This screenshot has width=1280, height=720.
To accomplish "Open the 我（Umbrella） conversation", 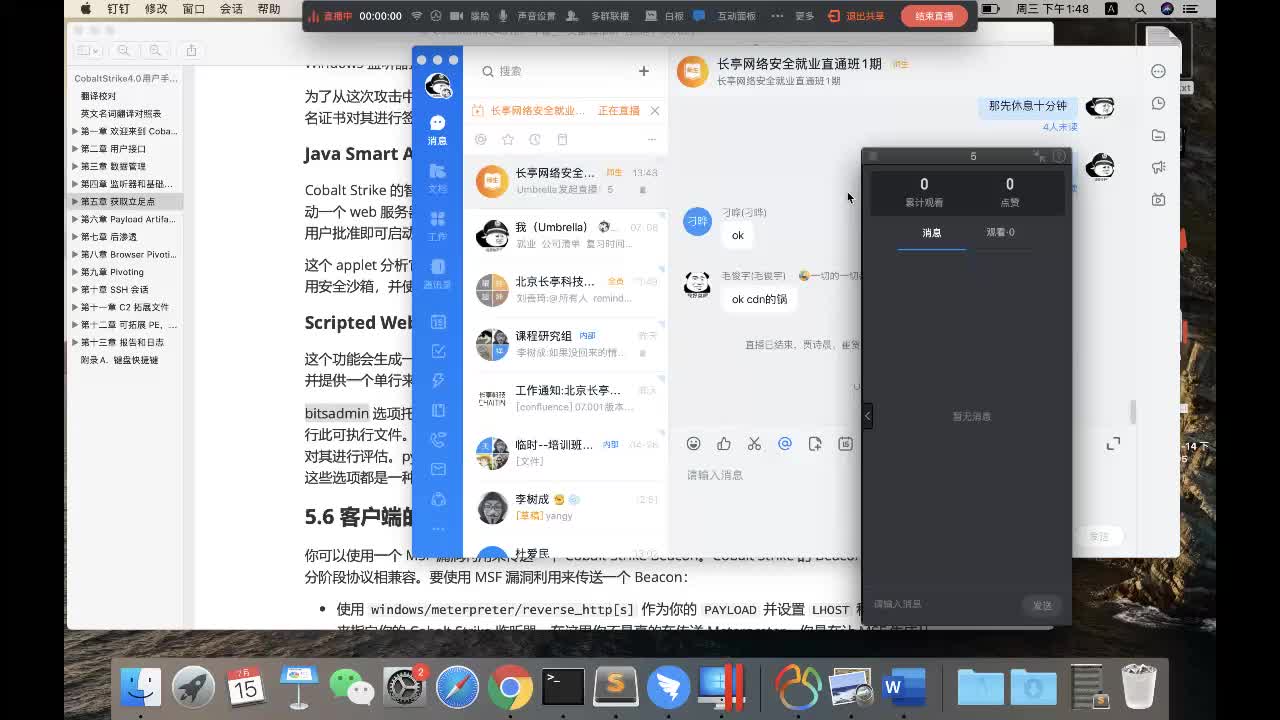I will click(565, 235).
